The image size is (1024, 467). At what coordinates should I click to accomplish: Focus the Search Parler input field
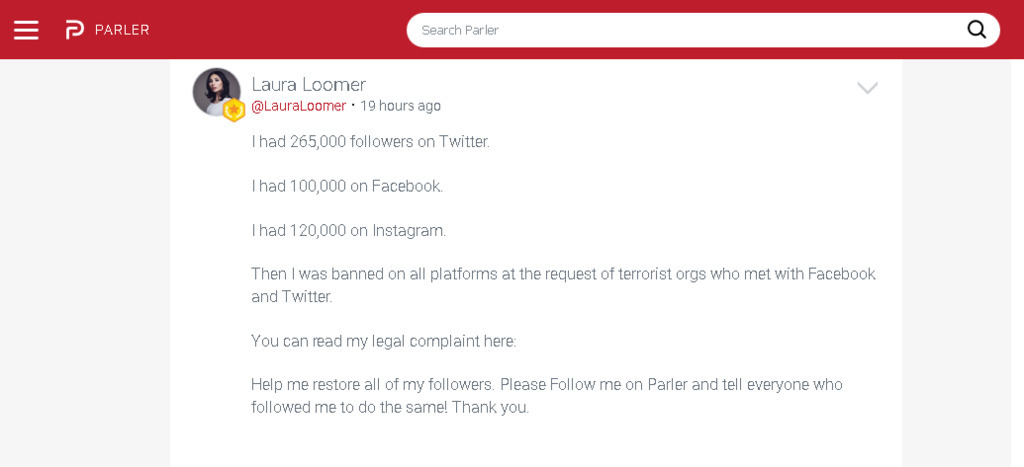click(x=680, y=30)
